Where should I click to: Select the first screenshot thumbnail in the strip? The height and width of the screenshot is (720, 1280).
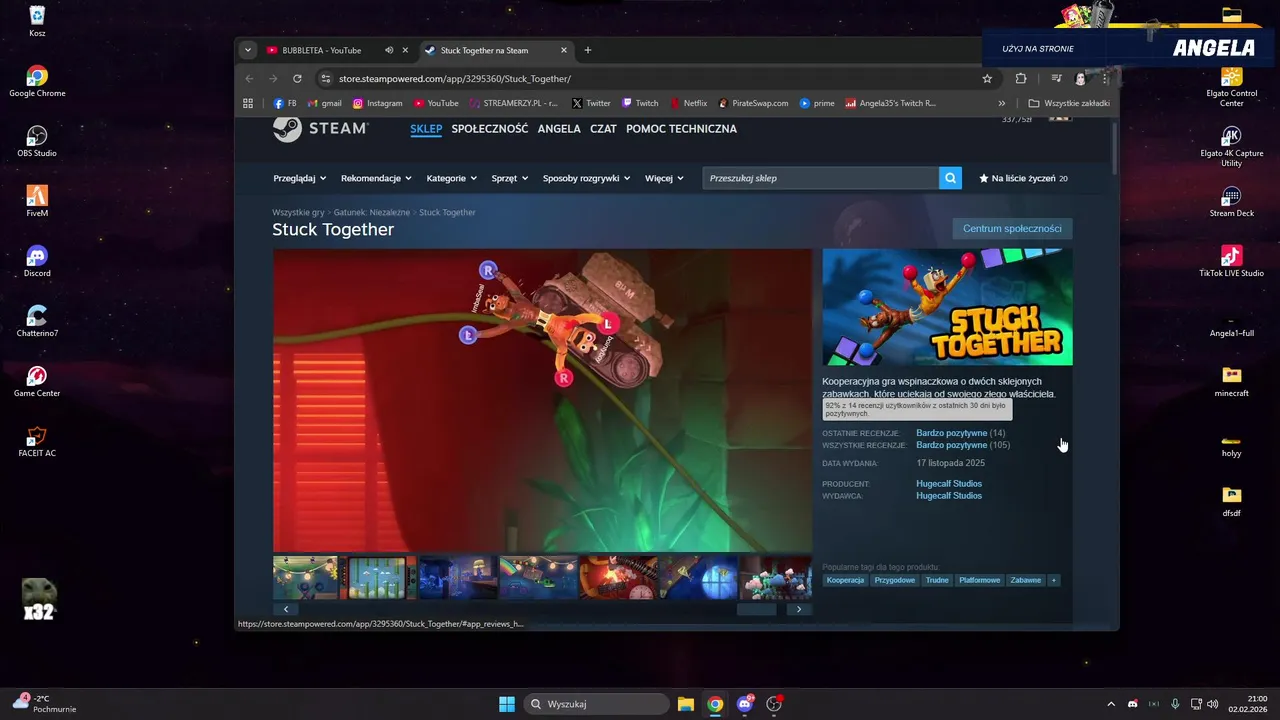[x=305, y=578]
